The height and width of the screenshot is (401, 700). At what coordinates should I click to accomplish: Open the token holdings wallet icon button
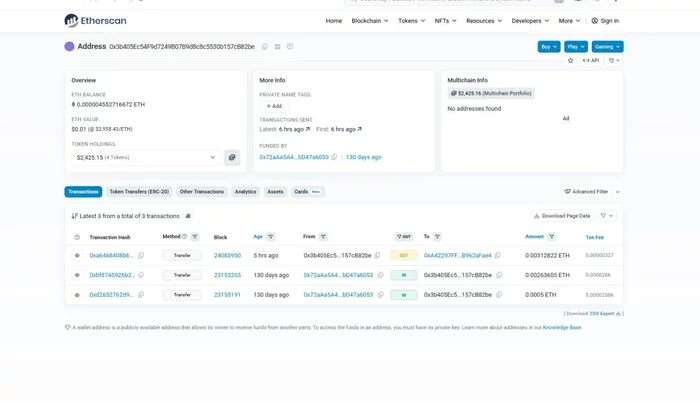click(x=232, y=157)
